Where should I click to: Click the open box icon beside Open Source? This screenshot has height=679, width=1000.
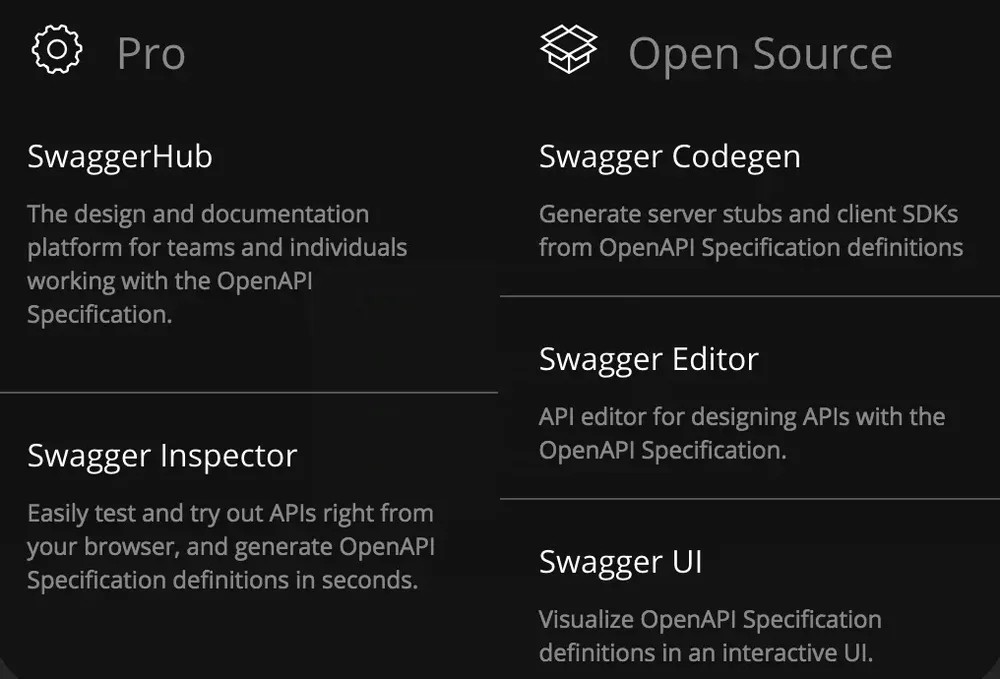(568, 49)
